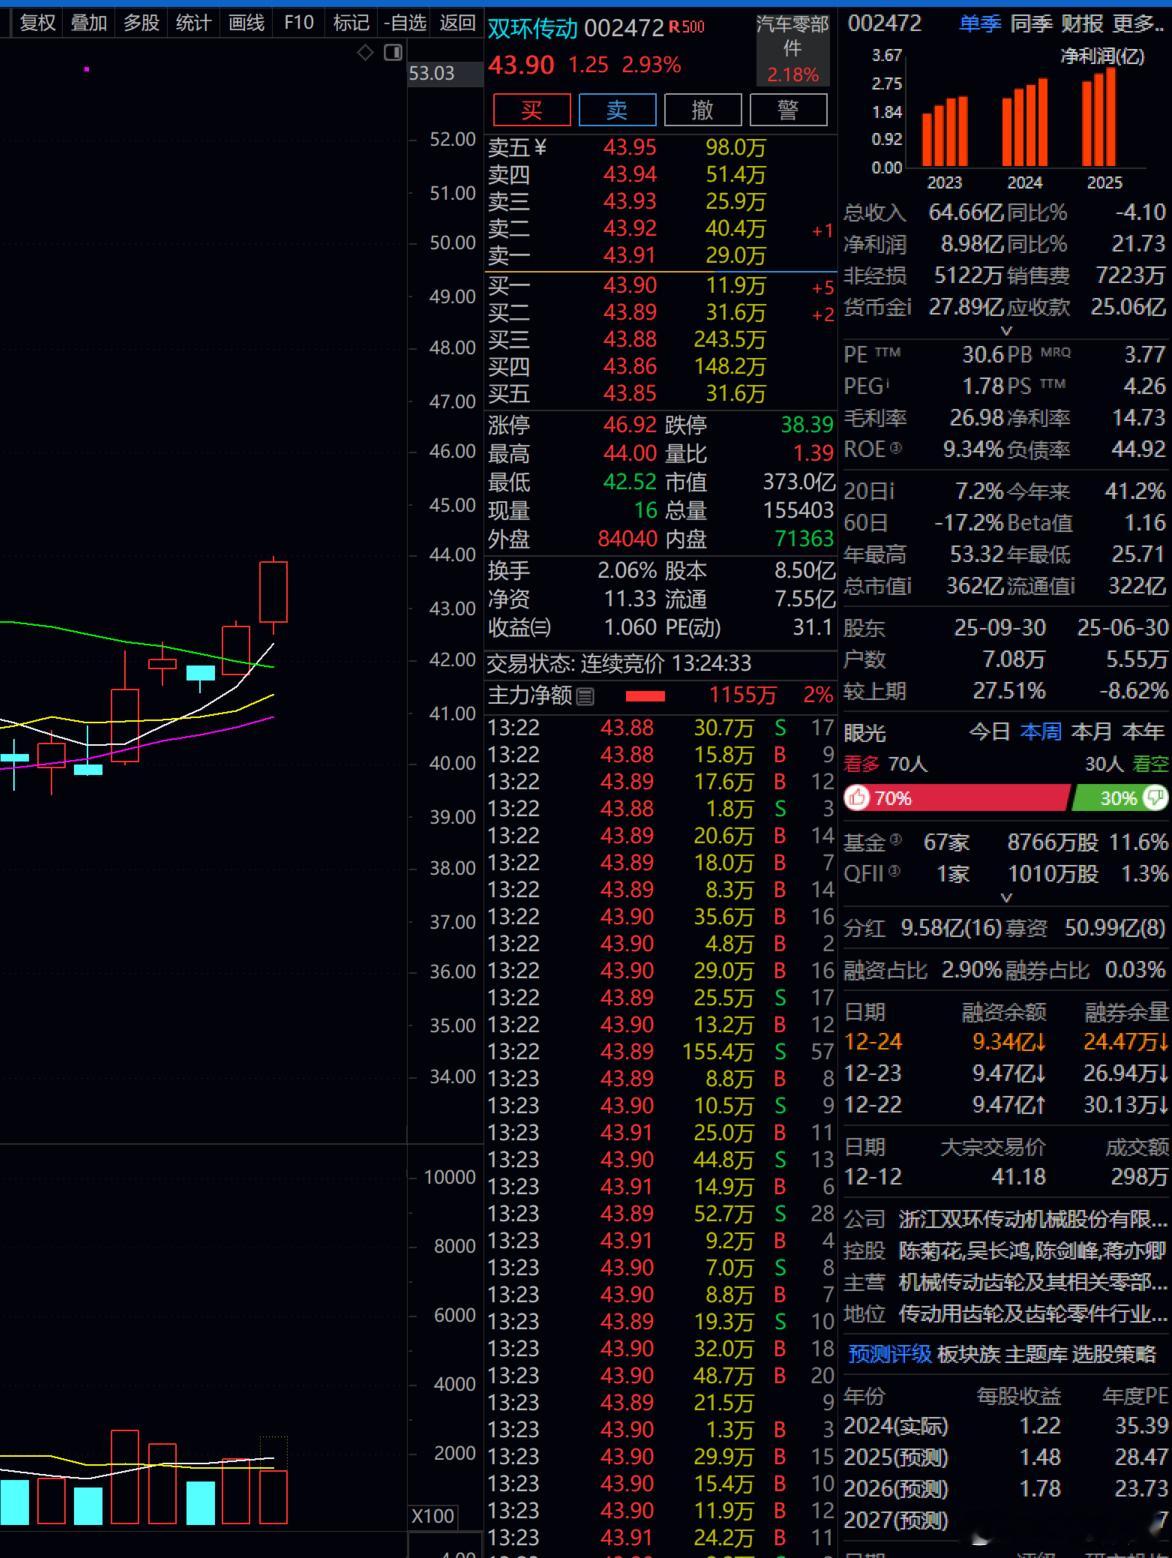Click the 2025 net profit bar group
Screen dimensions: 1172x1558
(x=1098, y=117)
